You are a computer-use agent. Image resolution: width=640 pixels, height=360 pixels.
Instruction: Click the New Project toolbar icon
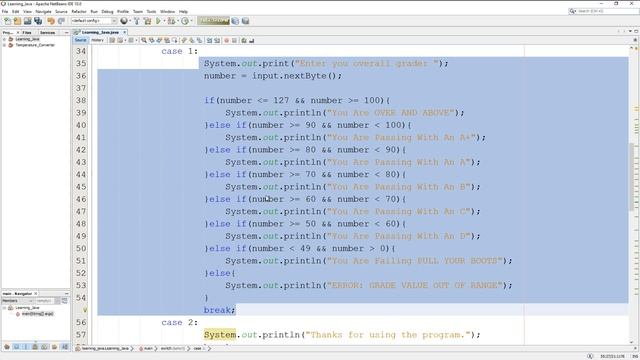point(17,21)
